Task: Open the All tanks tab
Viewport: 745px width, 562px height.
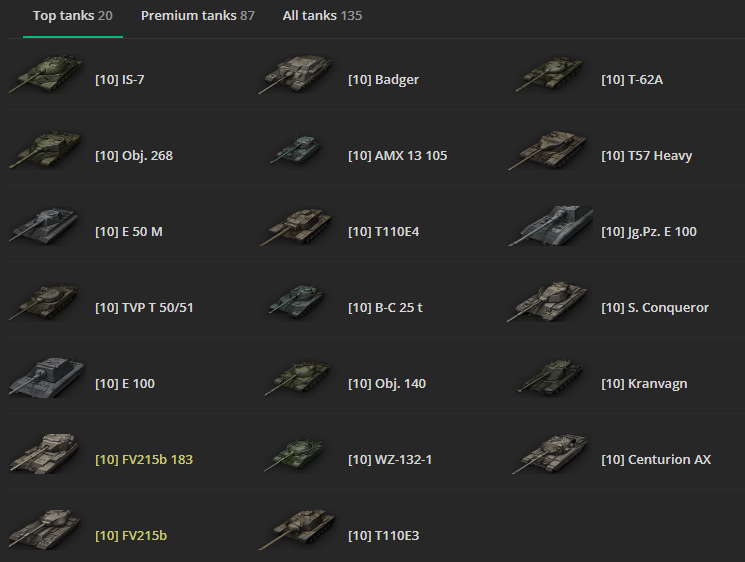Action: point(322,16)
